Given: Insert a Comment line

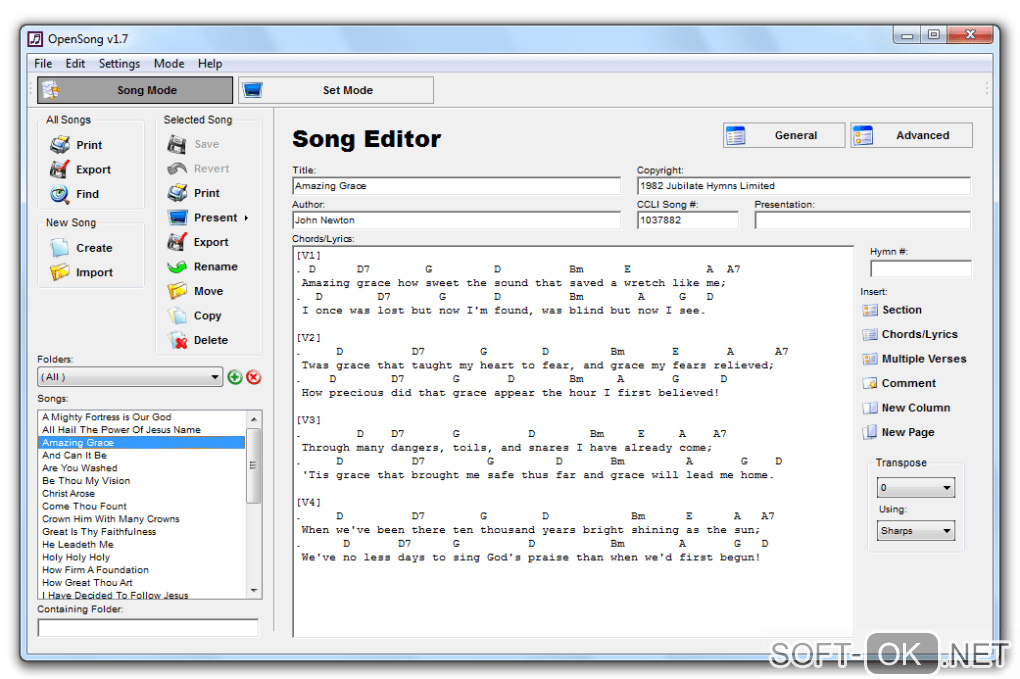Looking at the screenshot, I should click(899, 383).
